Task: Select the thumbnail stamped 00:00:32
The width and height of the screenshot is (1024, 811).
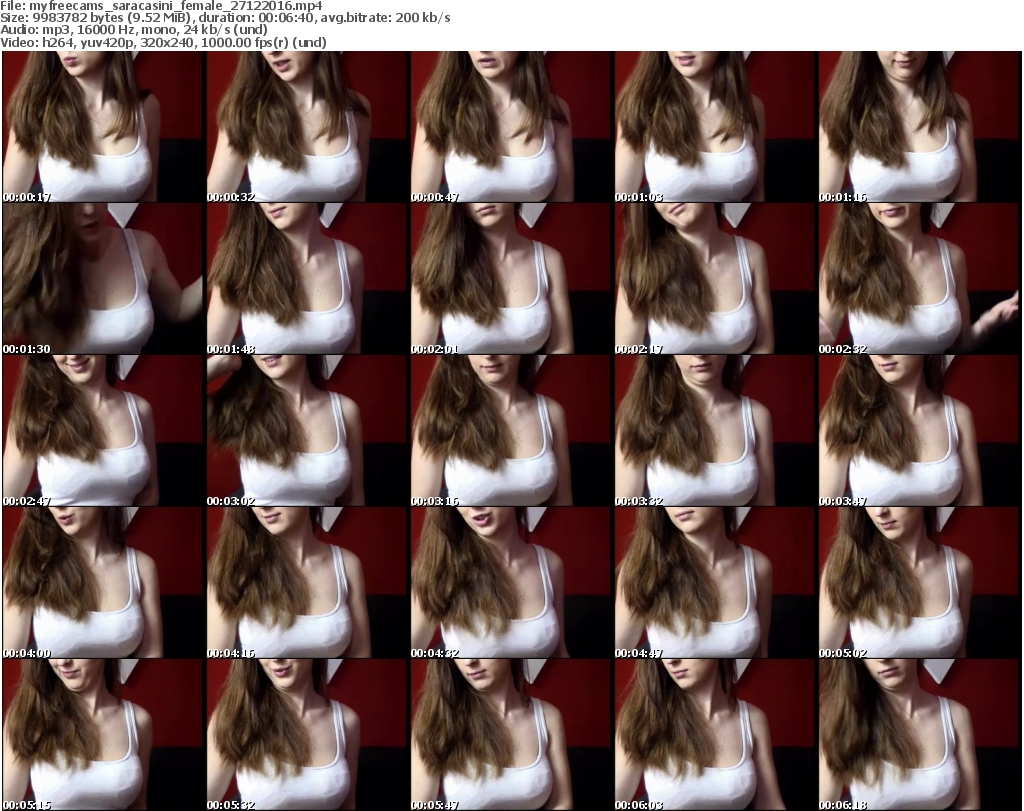Action: tap(307, 127)
